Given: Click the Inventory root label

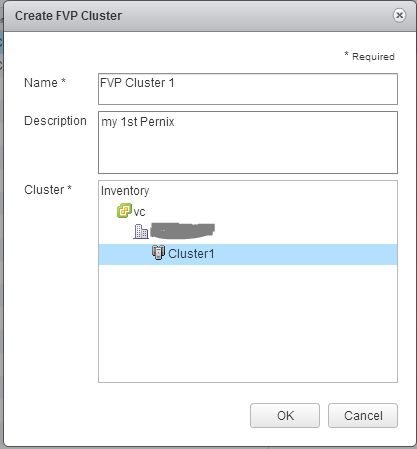Looking at the screenshot, I should pyautogui.click(x=125, y=191).
